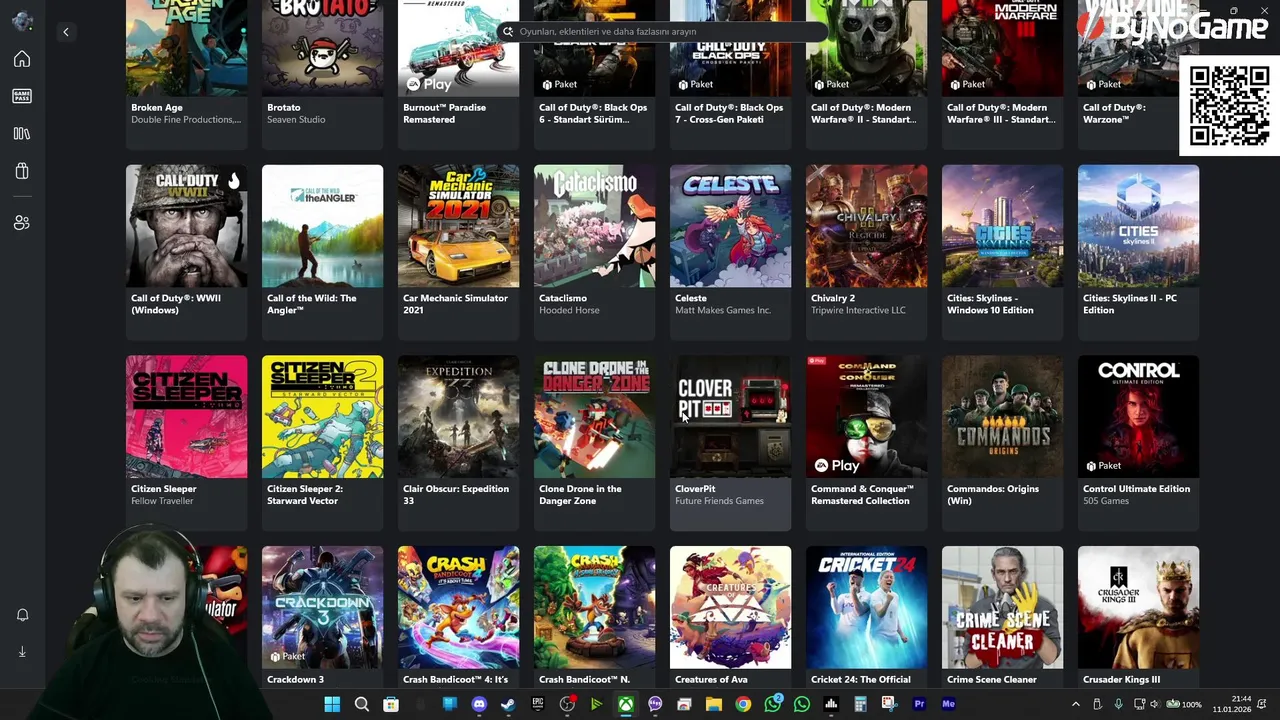Click Xbox app icon in taskbar
Screen dimensions: 1280x720
coord(625,704)
